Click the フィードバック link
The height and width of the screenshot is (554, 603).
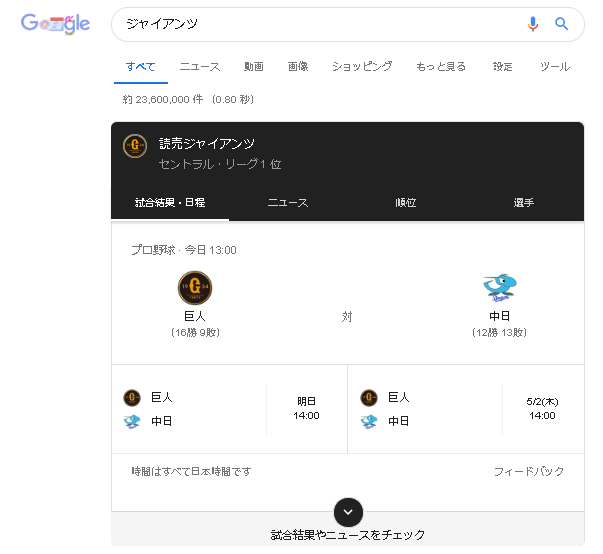point(529,472)
